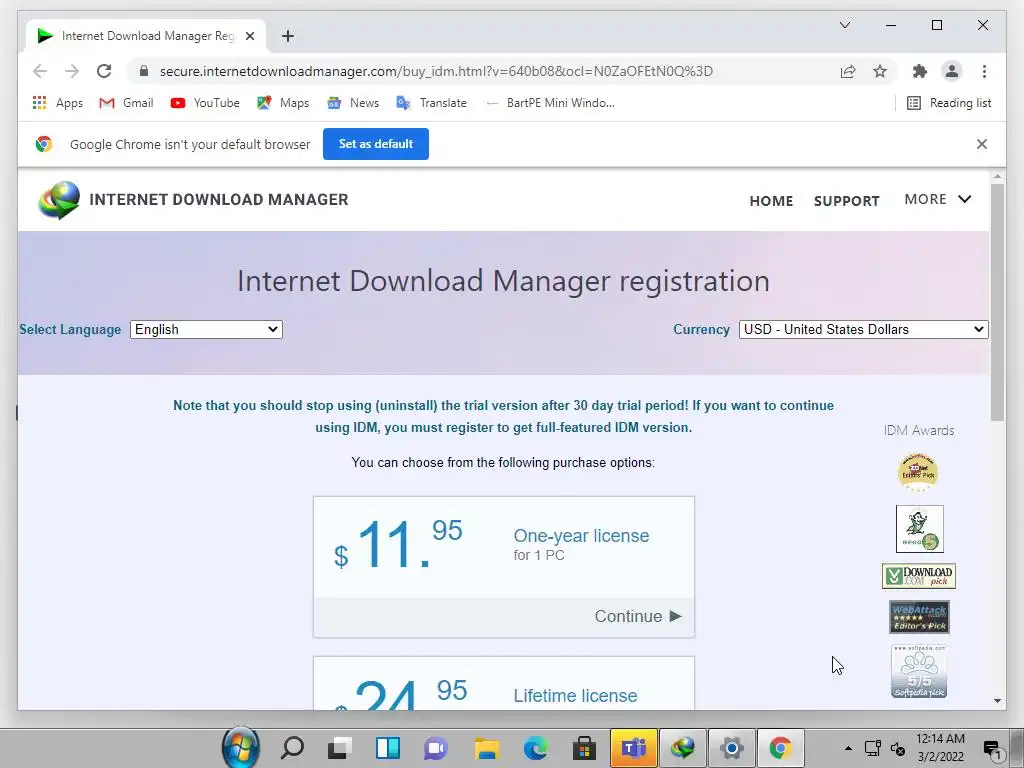Reload the page with the refresh icon

(x=104, y=71)
